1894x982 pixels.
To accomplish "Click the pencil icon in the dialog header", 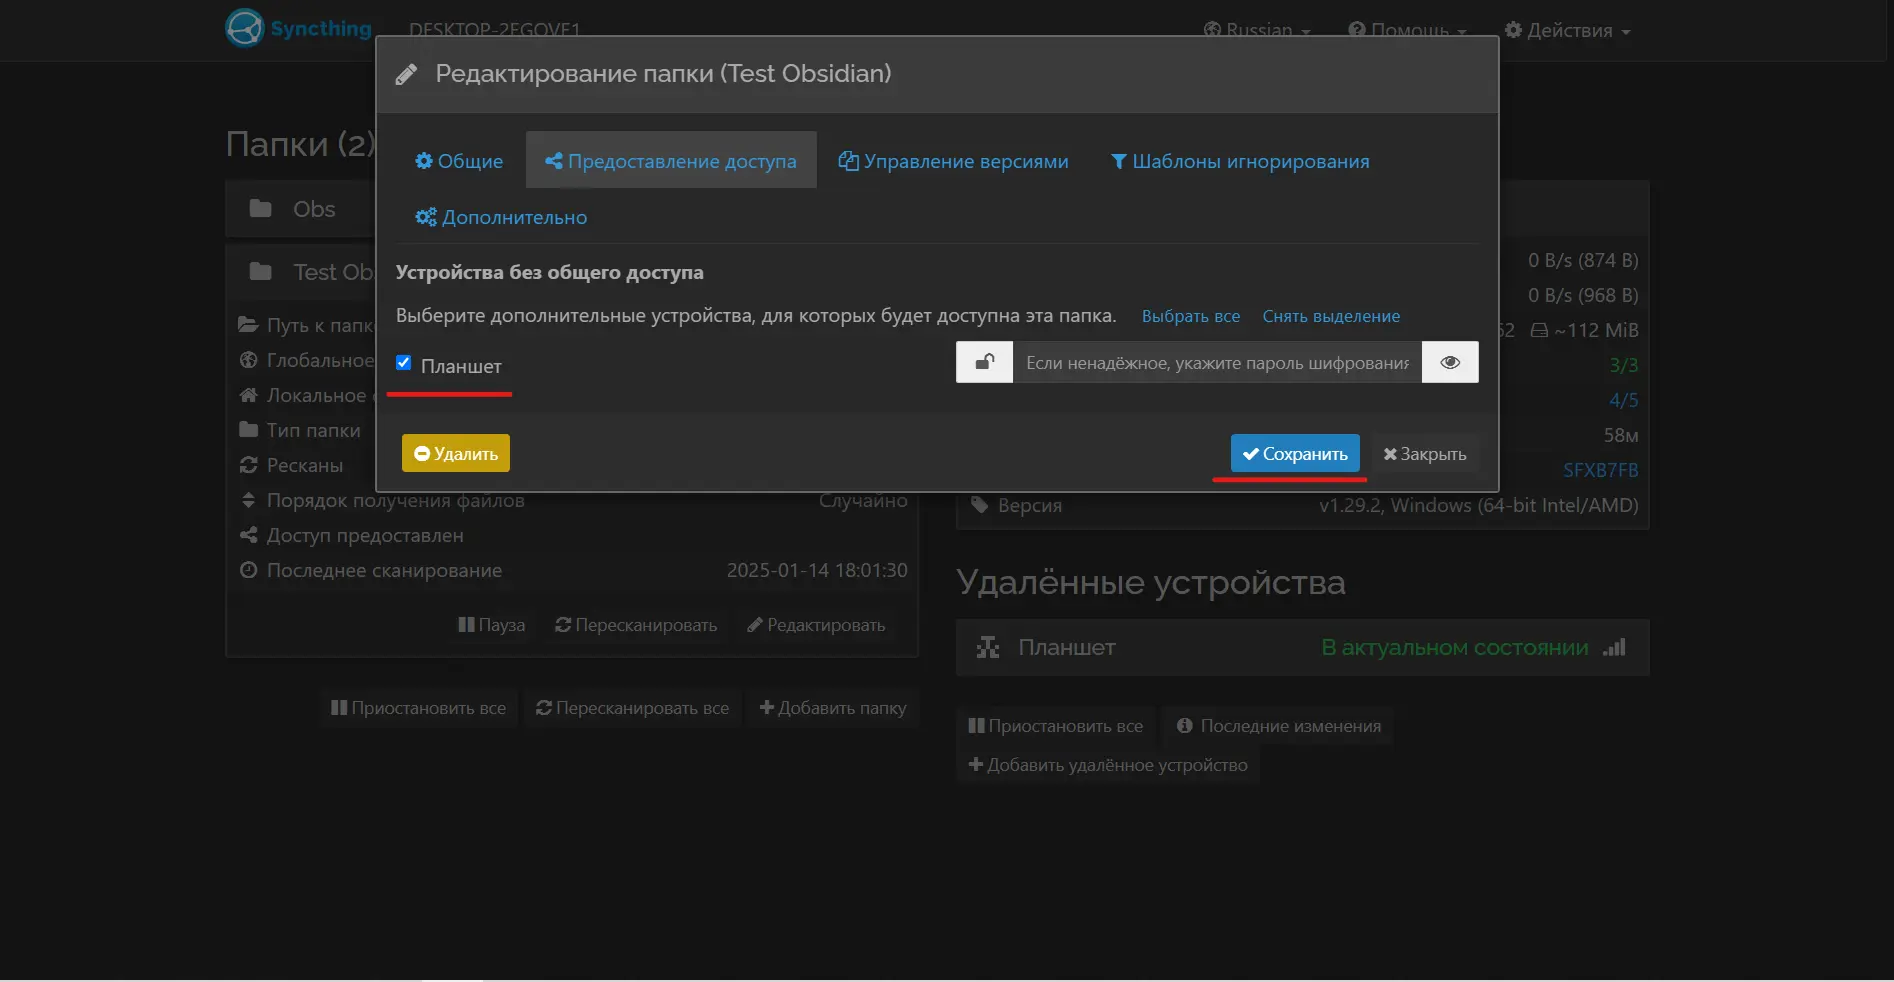I will click(406, 73).
